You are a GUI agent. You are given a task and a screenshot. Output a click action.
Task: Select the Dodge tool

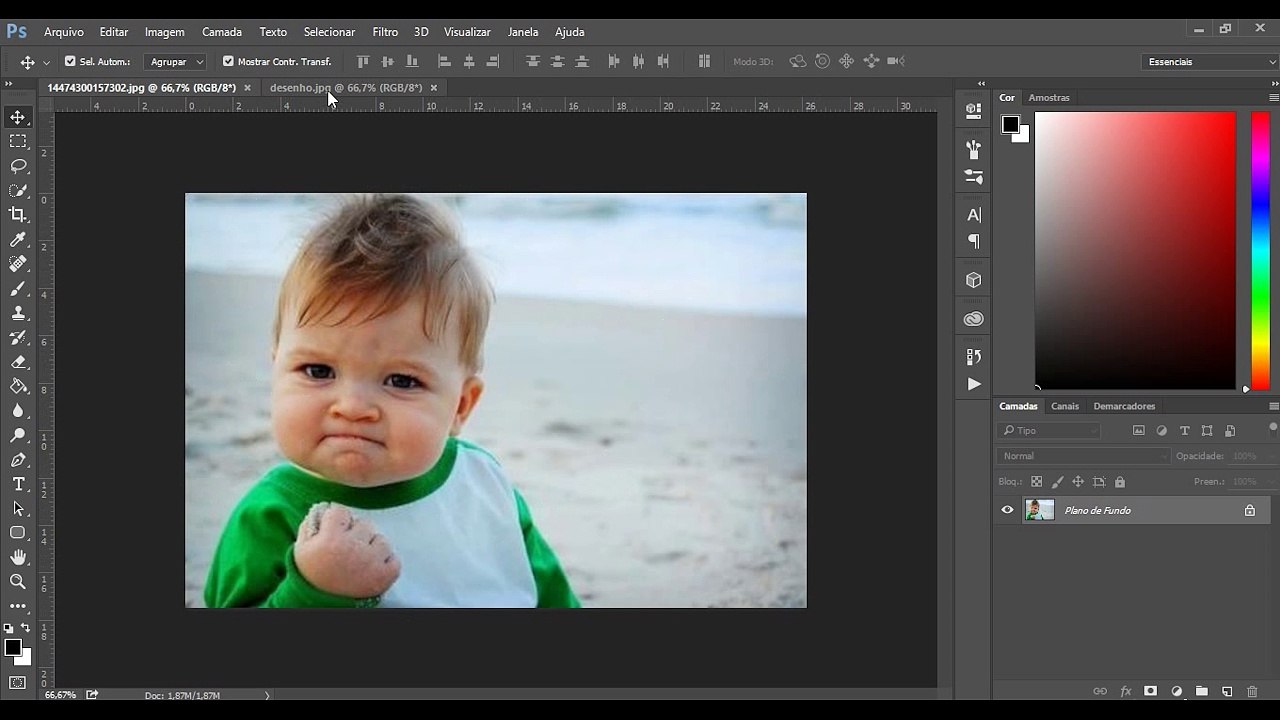(x=18, y=435)
